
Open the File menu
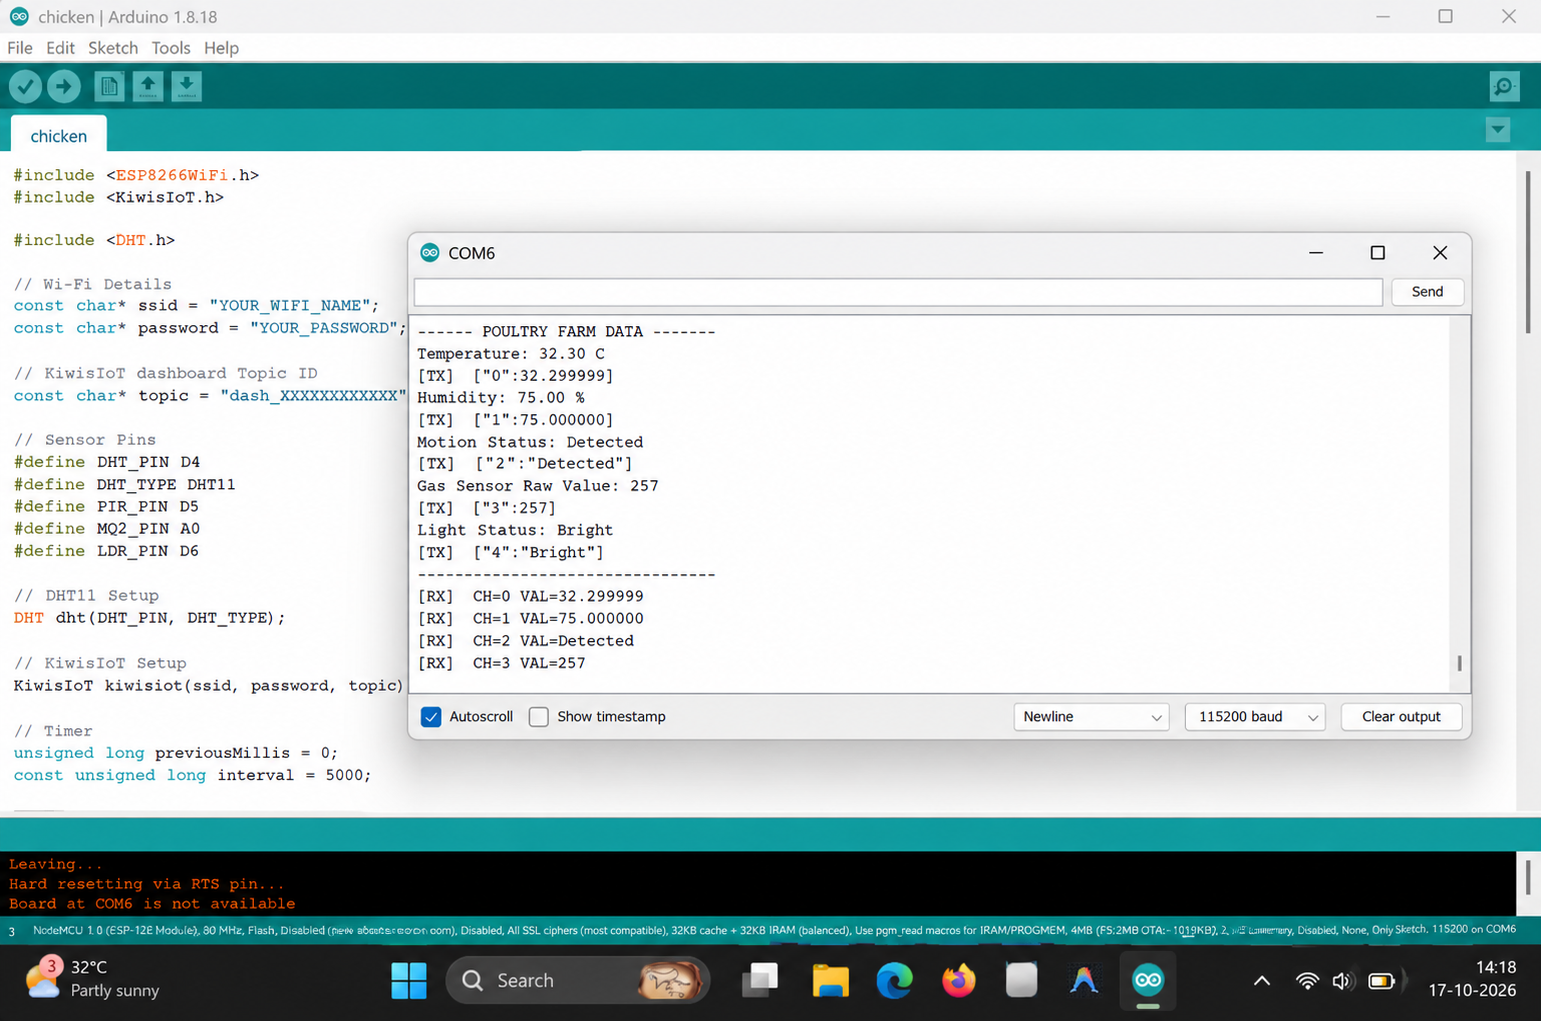[x=20, y=48]
